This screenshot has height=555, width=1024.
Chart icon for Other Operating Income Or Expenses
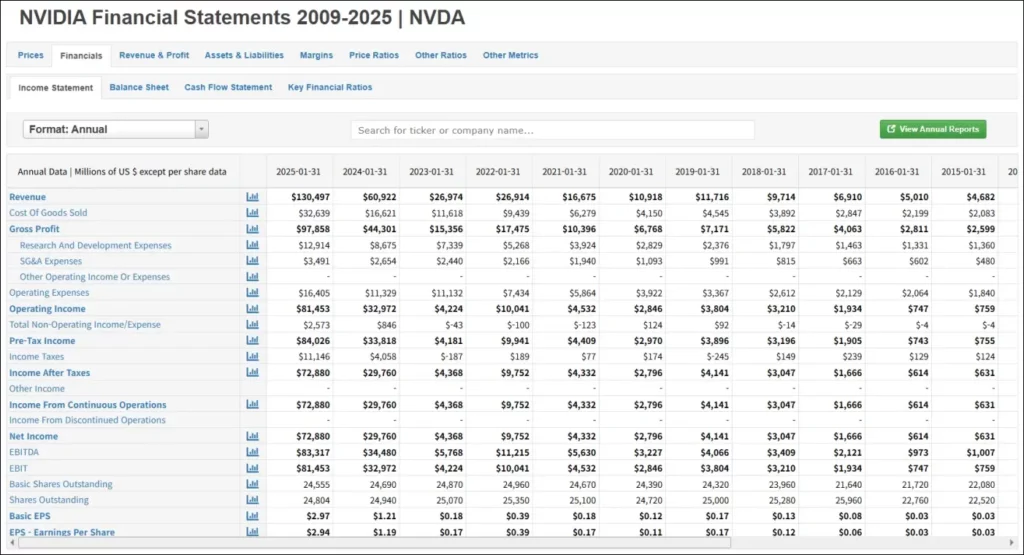pos(252,277)
